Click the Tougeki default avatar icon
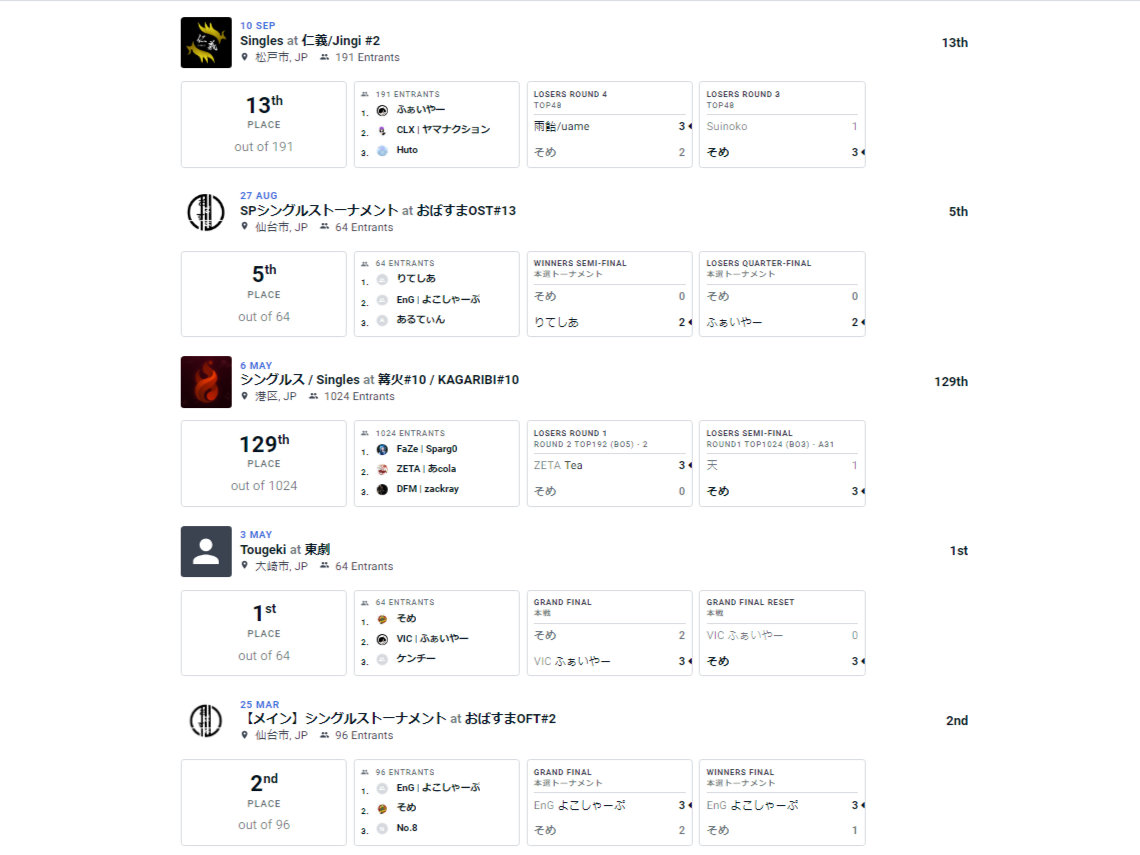This screenshot has width=1140, height=855. [206, 552]
